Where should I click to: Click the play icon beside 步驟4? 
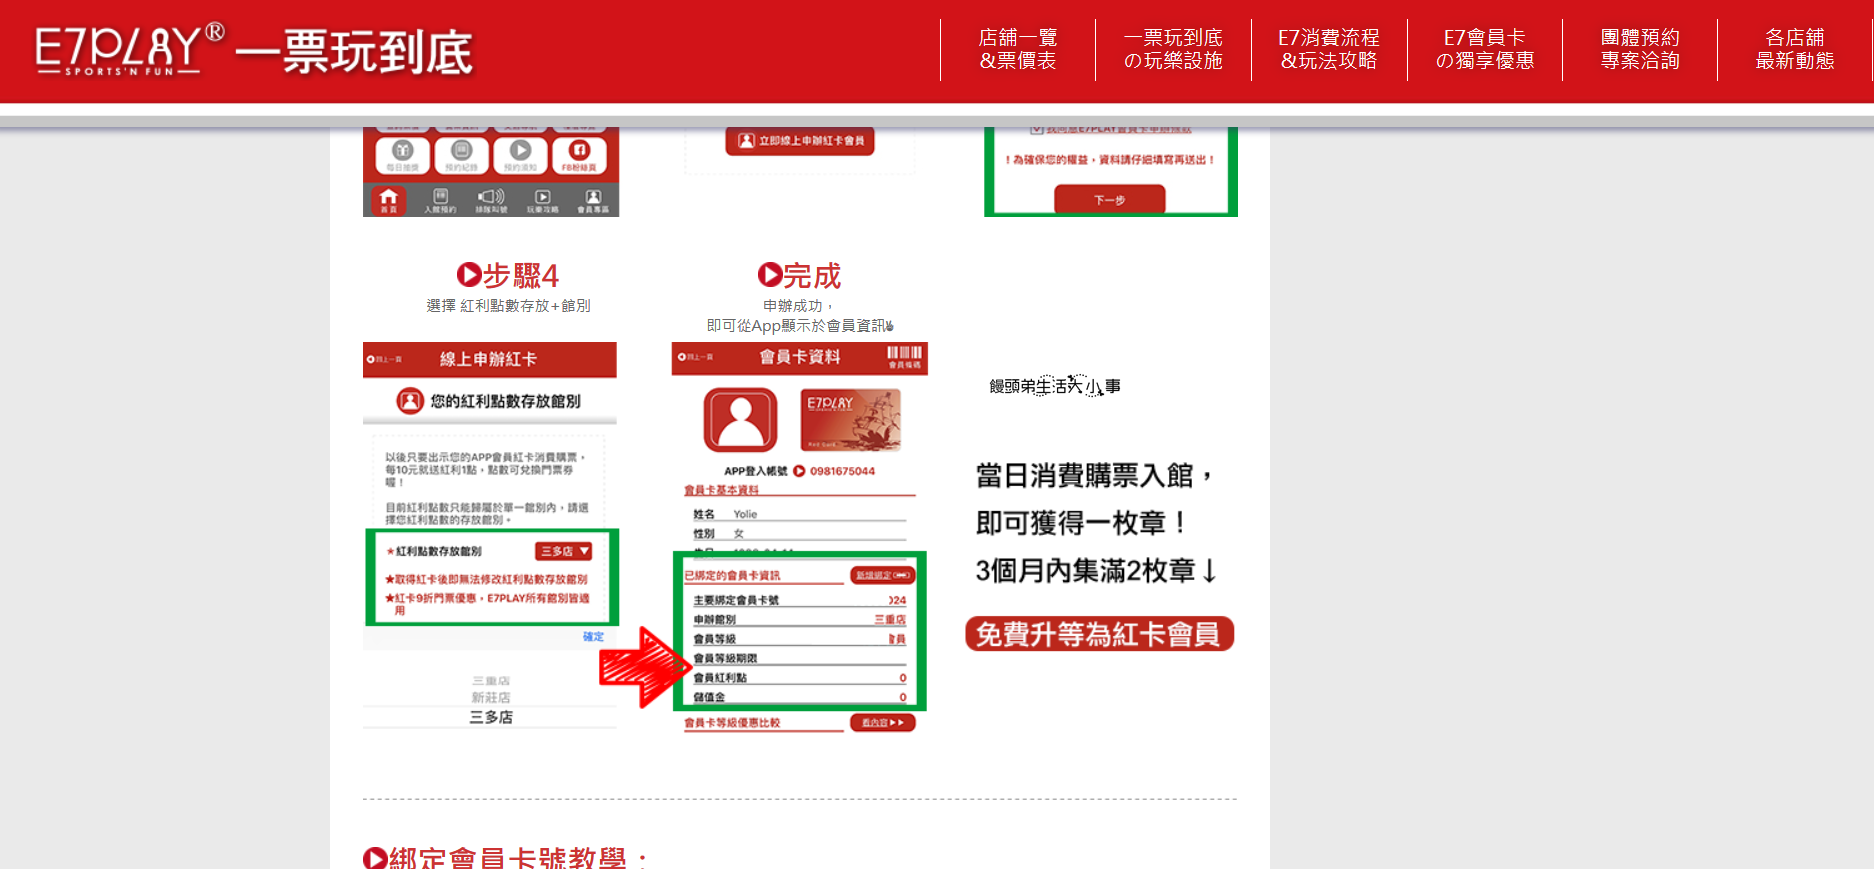tap(469, 274)
